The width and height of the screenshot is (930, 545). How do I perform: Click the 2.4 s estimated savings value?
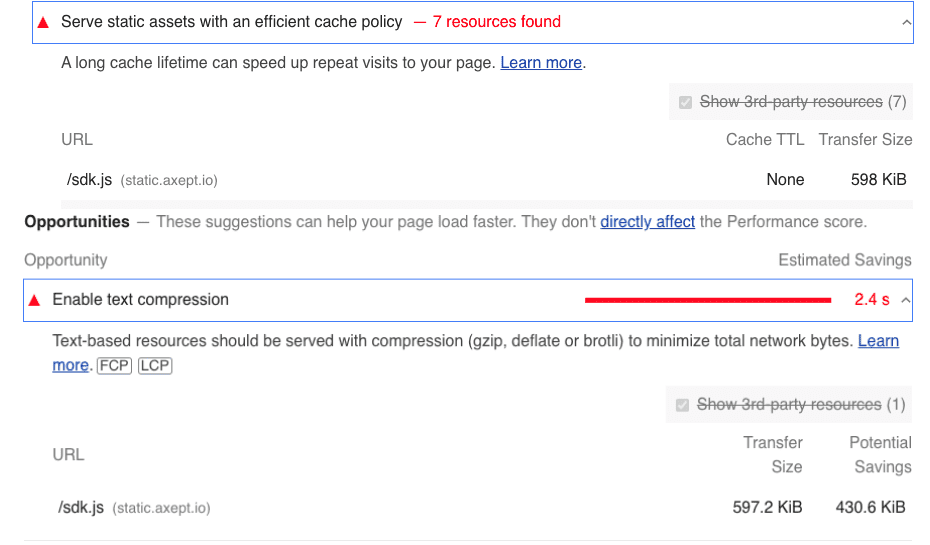[871, 299]
